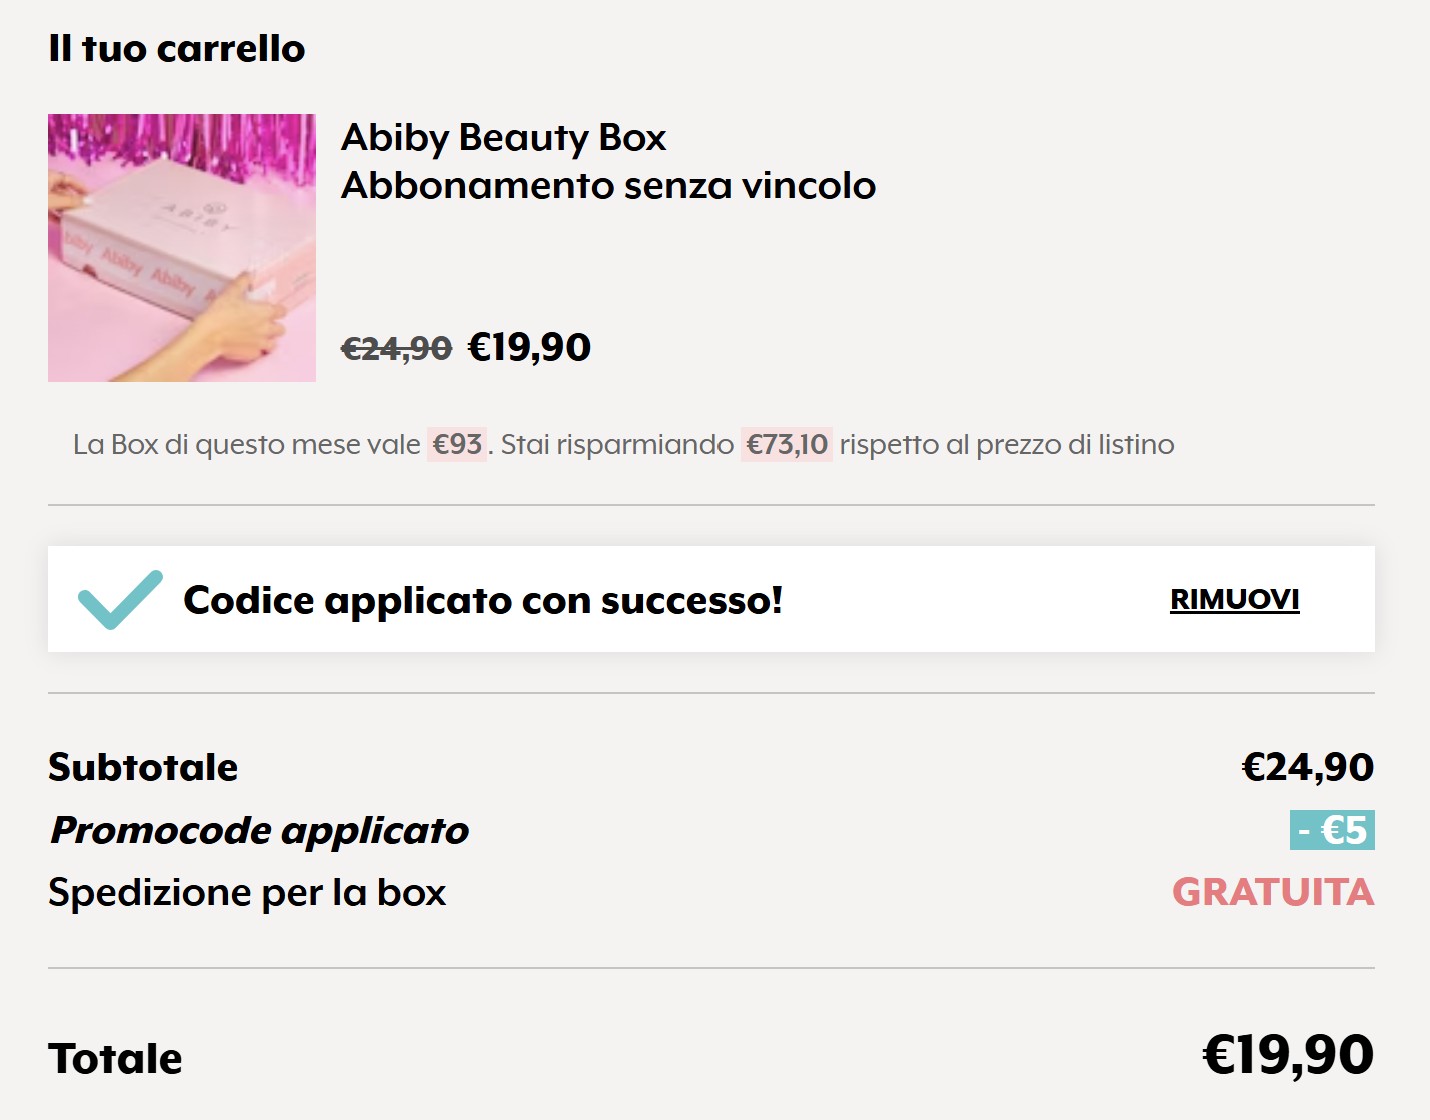
Task: Click 'Codice applicato con successo!' message
Action: (x=483, y=600)
